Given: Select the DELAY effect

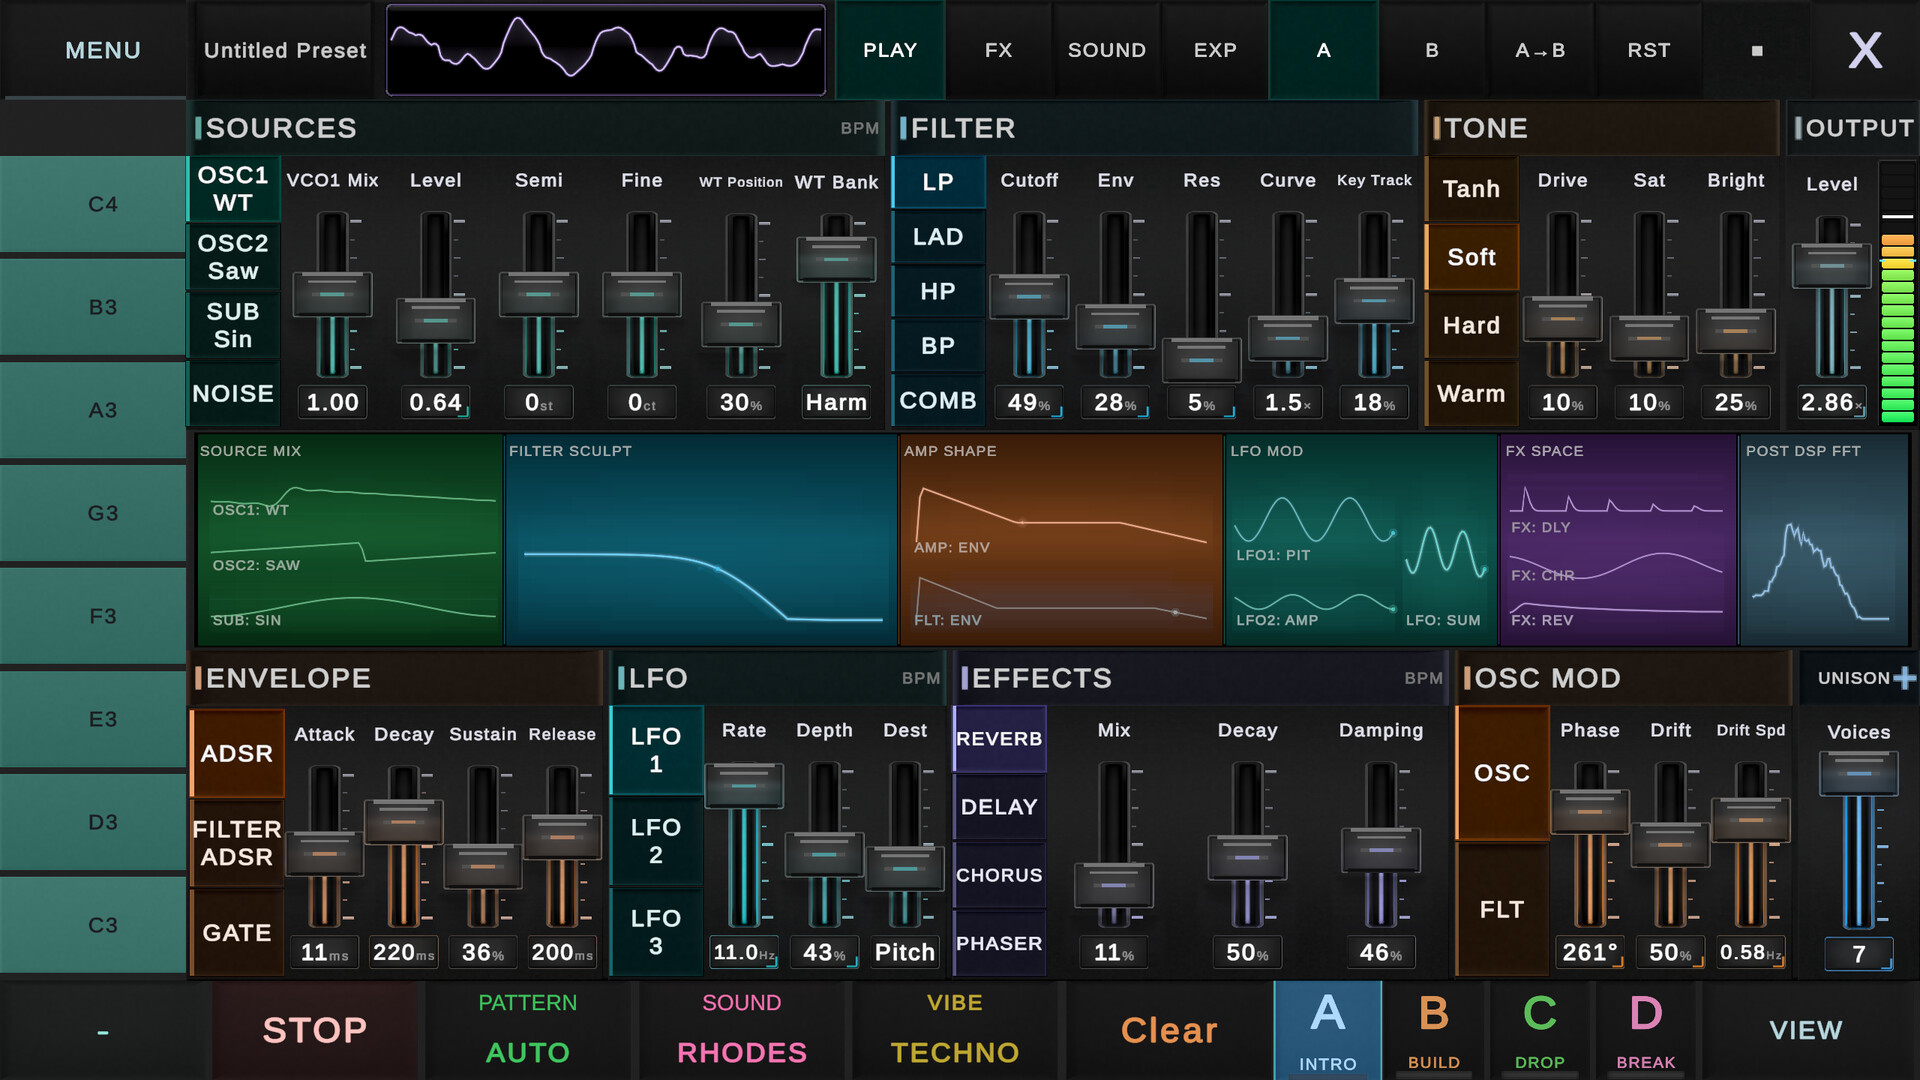Looking at the screenshot, I should point(999,807).
